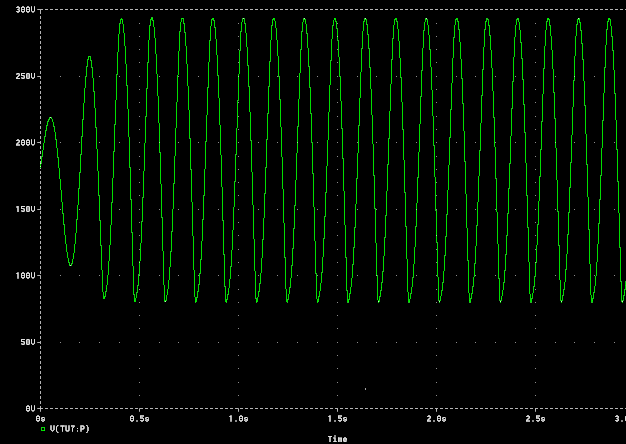Click the 0s label on the time axis
This screenshot has height=444, width=626.
point(41,419)
